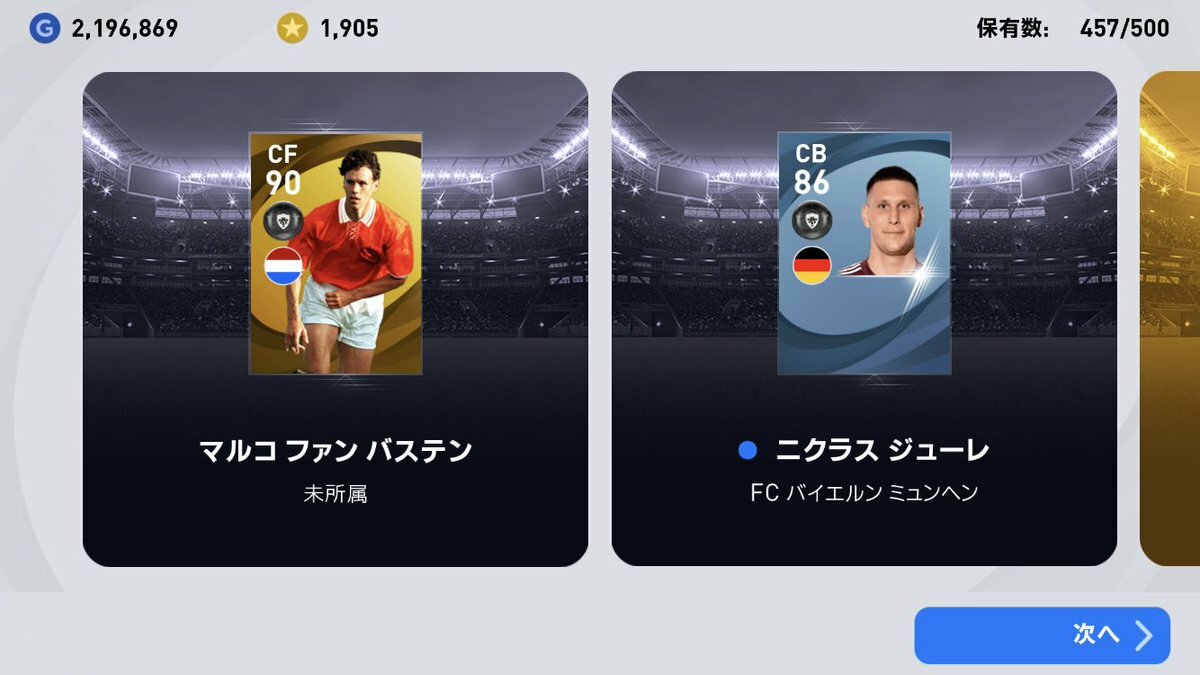Tap the 未所属 team label

[x=335, y=494]
